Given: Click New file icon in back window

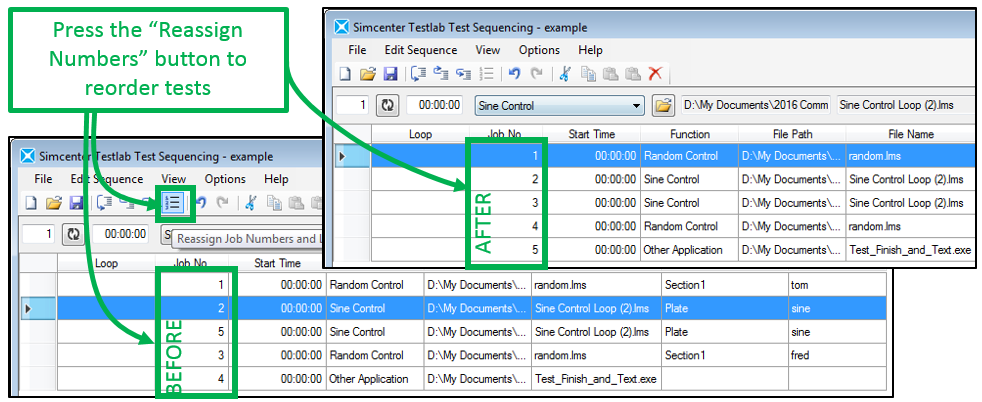Looking at the screenshot, I should (31, 203).
